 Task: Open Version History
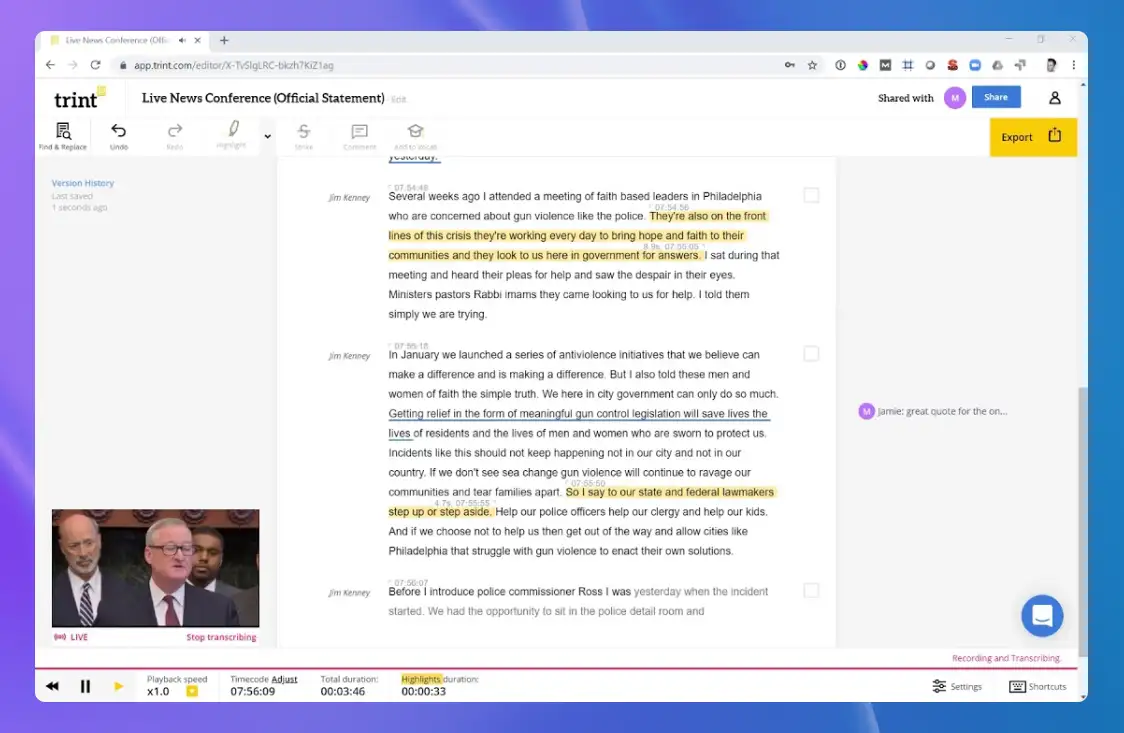pyautogui.click(x=82, y=183)
